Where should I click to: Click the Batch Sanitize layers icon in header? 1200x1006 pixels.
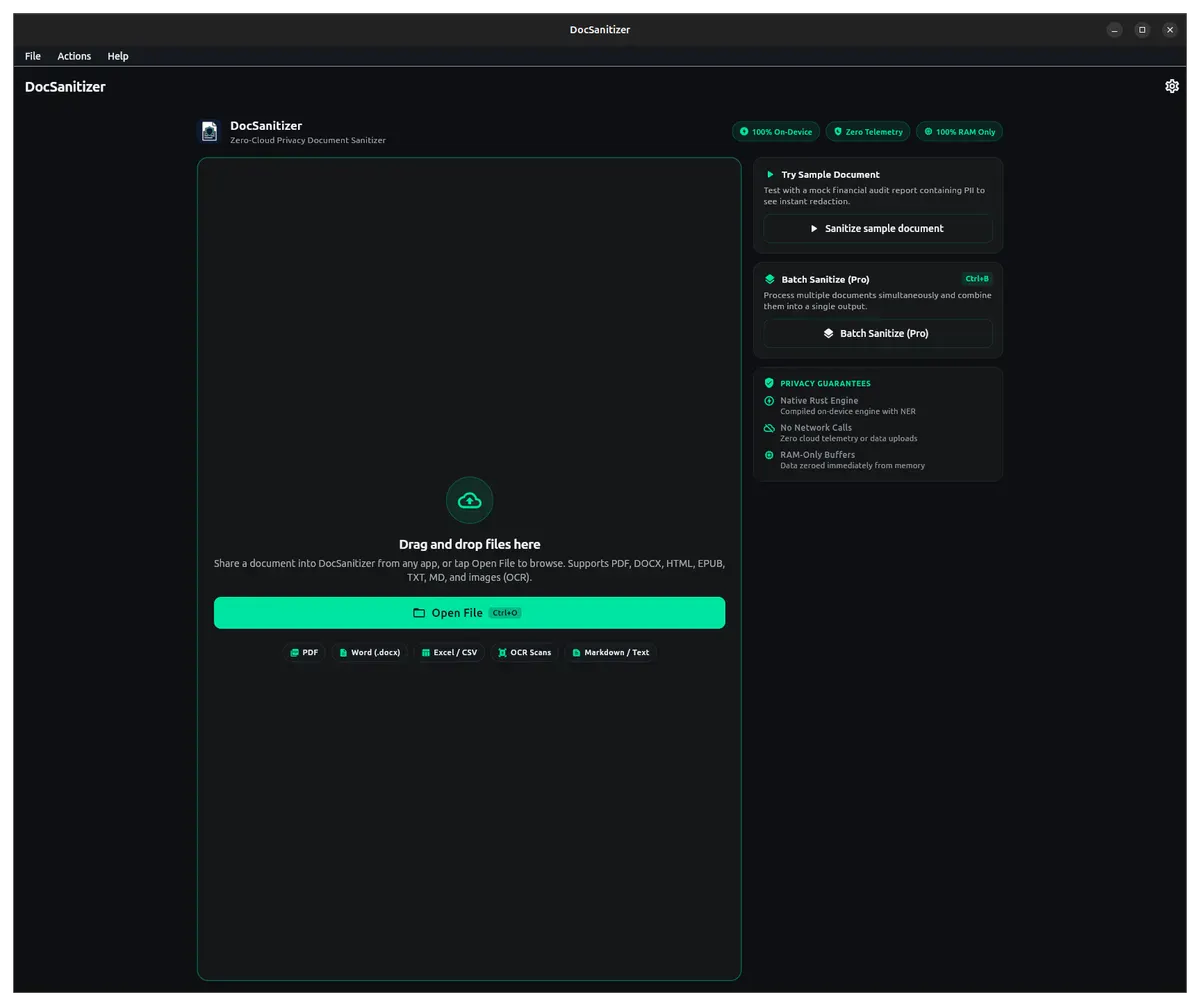click(x=769, y=279)
